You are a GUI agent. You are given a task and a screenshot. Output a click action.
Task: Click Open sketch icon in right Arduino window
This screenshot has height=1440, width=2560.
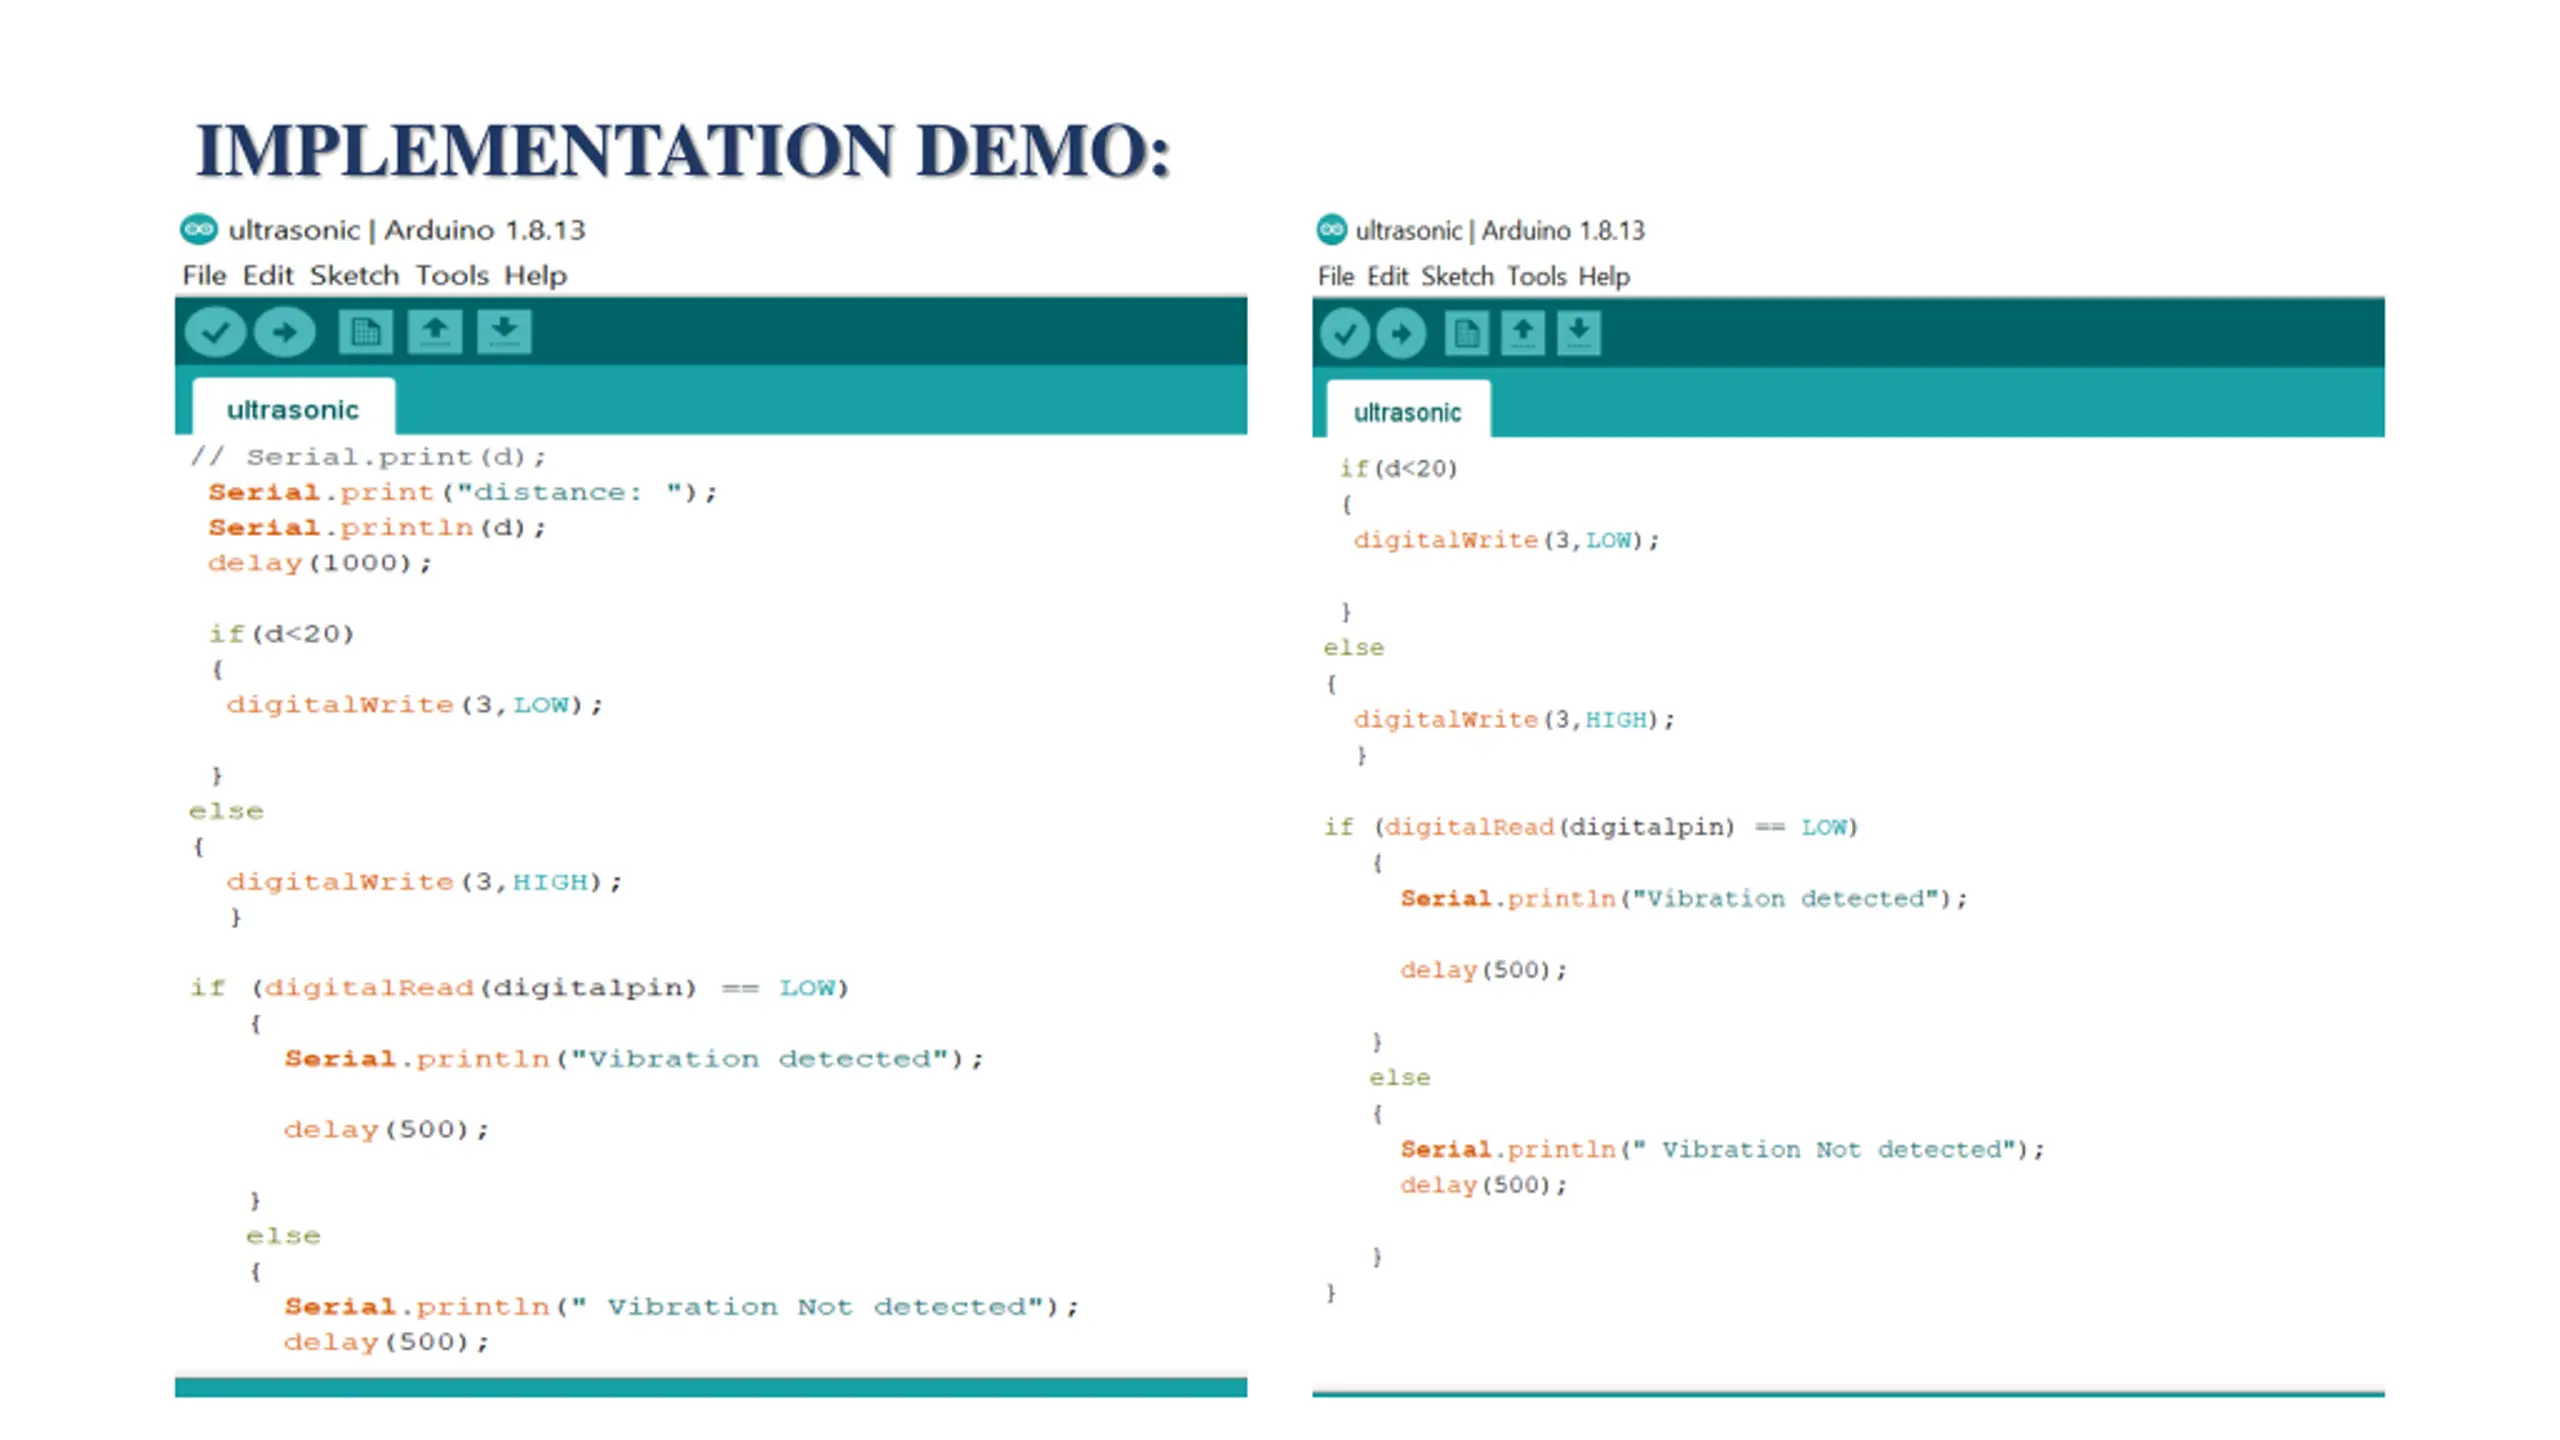pos(1523,334)
